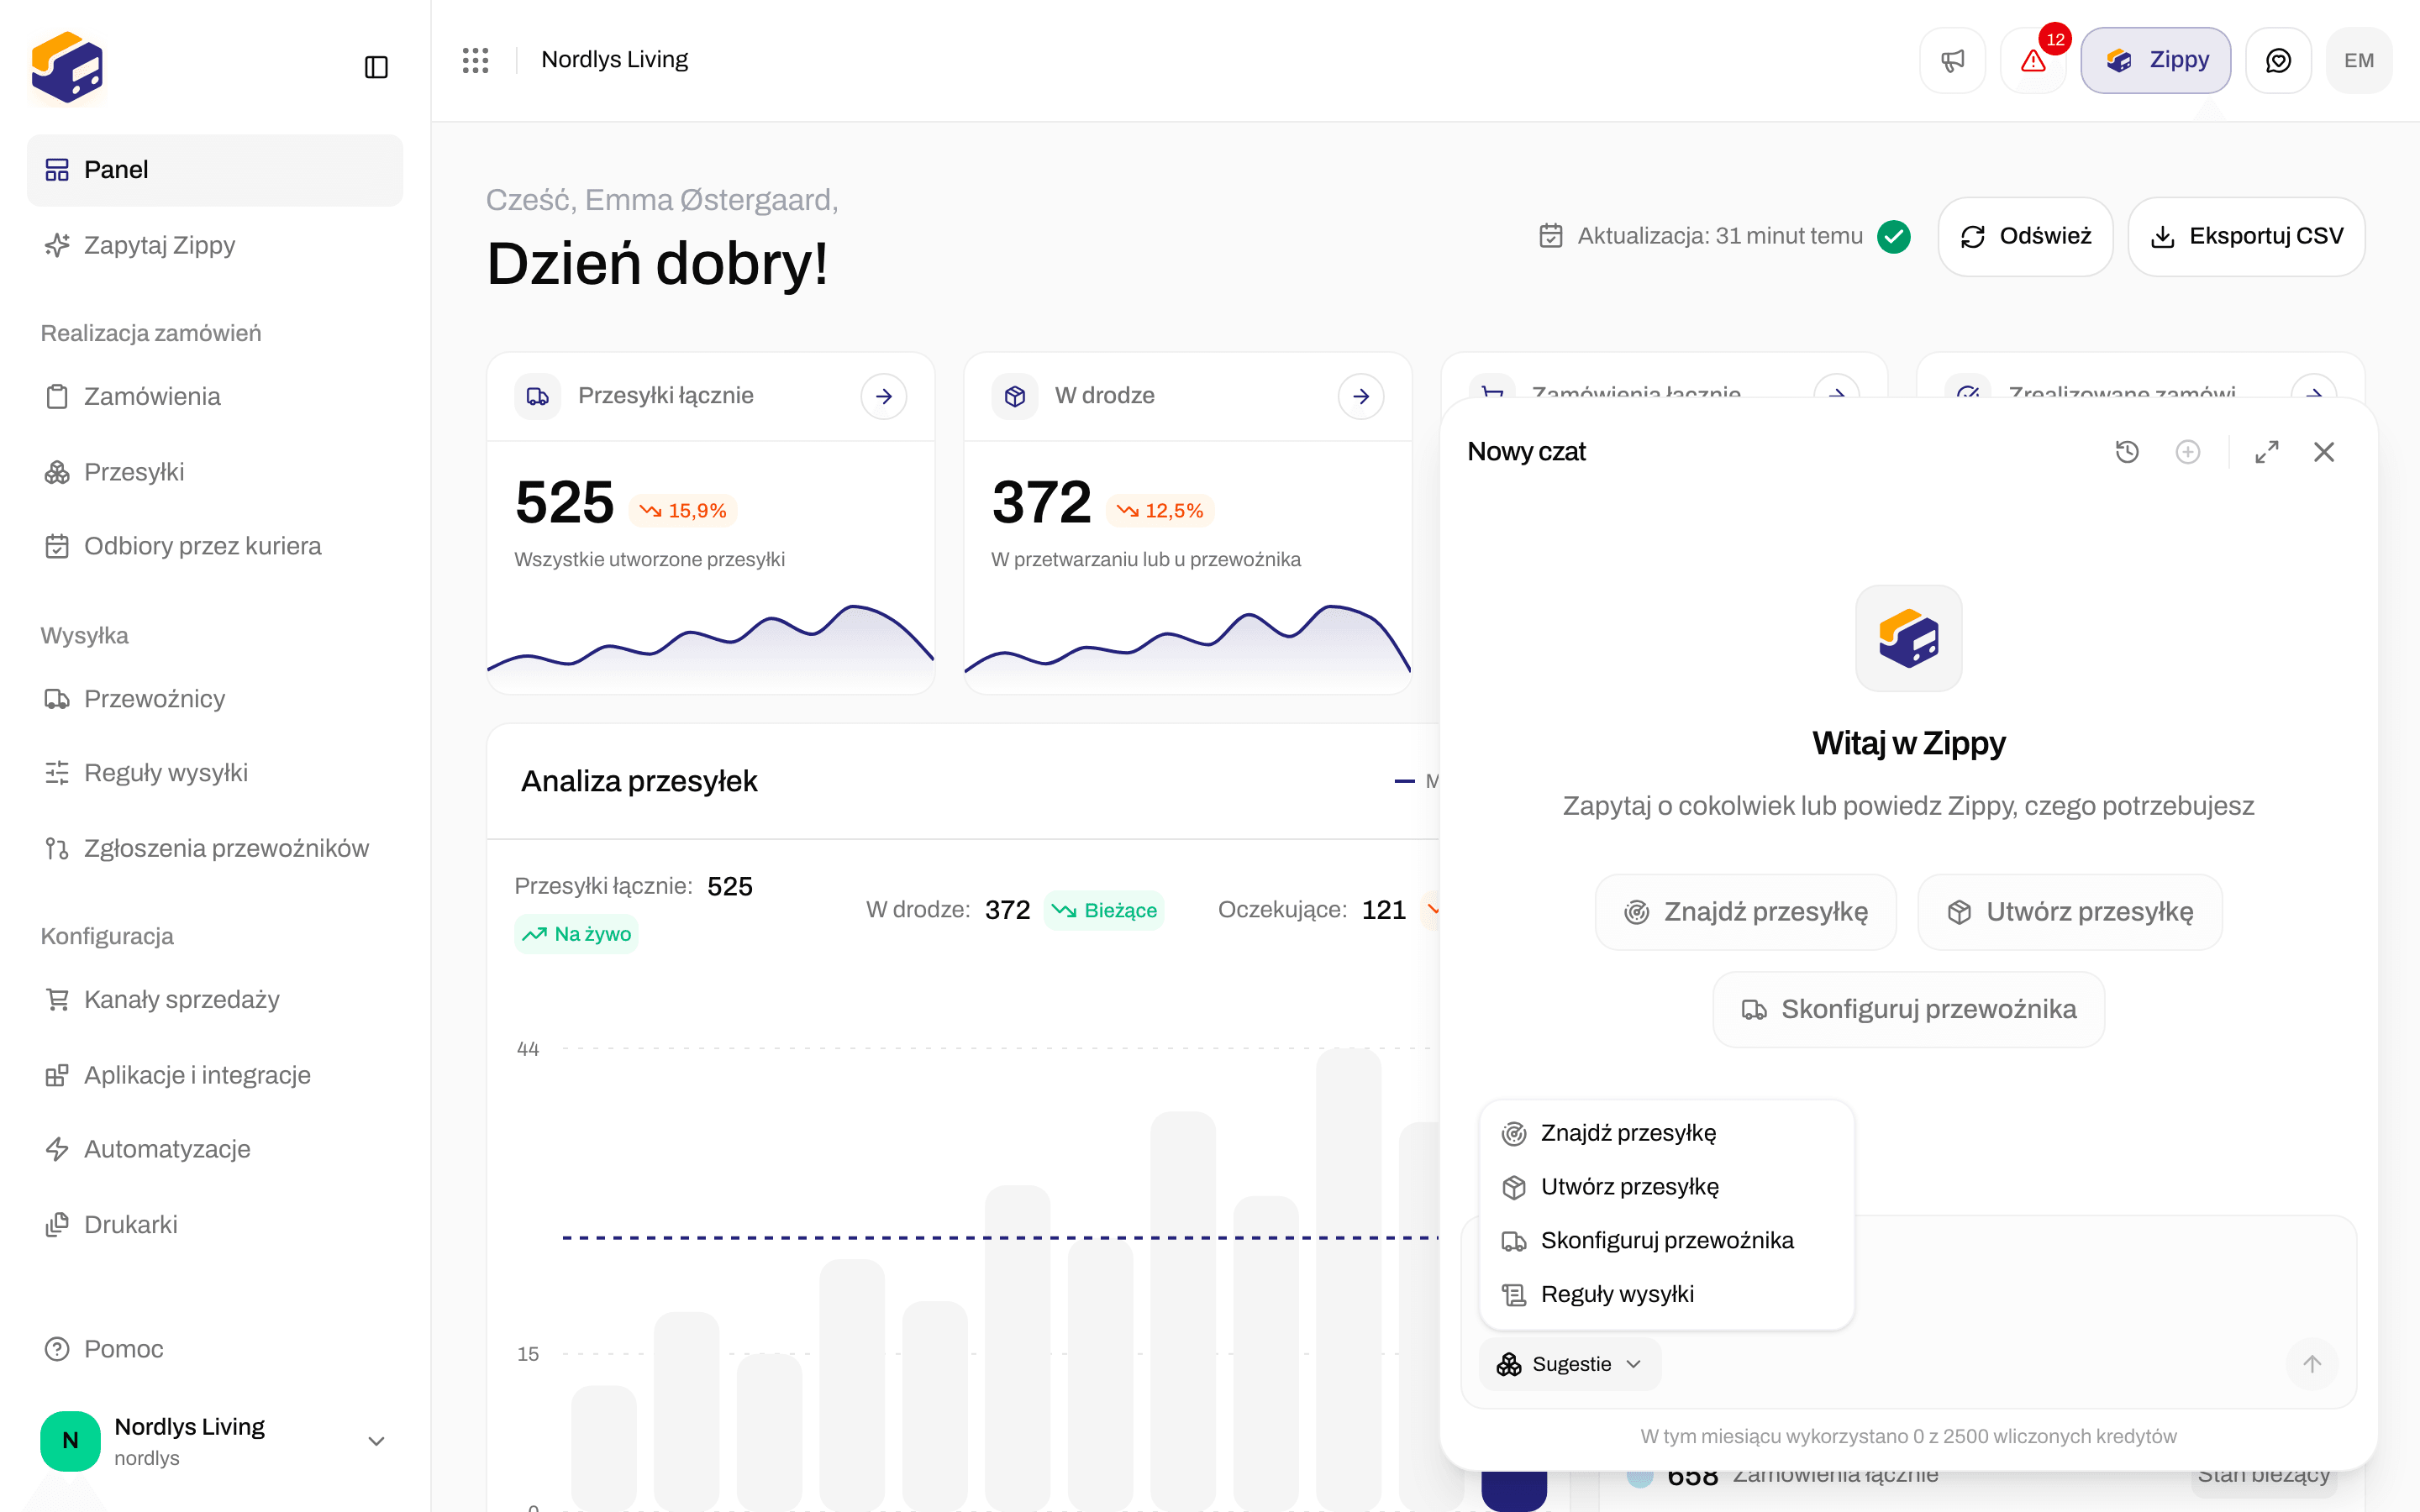
Task: Click the Znajdź przesyłkę suggestion chip
Action: coord(1745,912)
